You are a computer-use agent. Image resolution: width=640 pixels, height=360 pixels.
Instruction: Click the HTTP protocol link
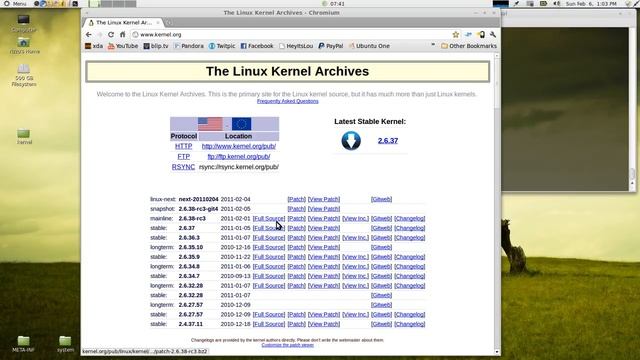[x=183, y=146]
